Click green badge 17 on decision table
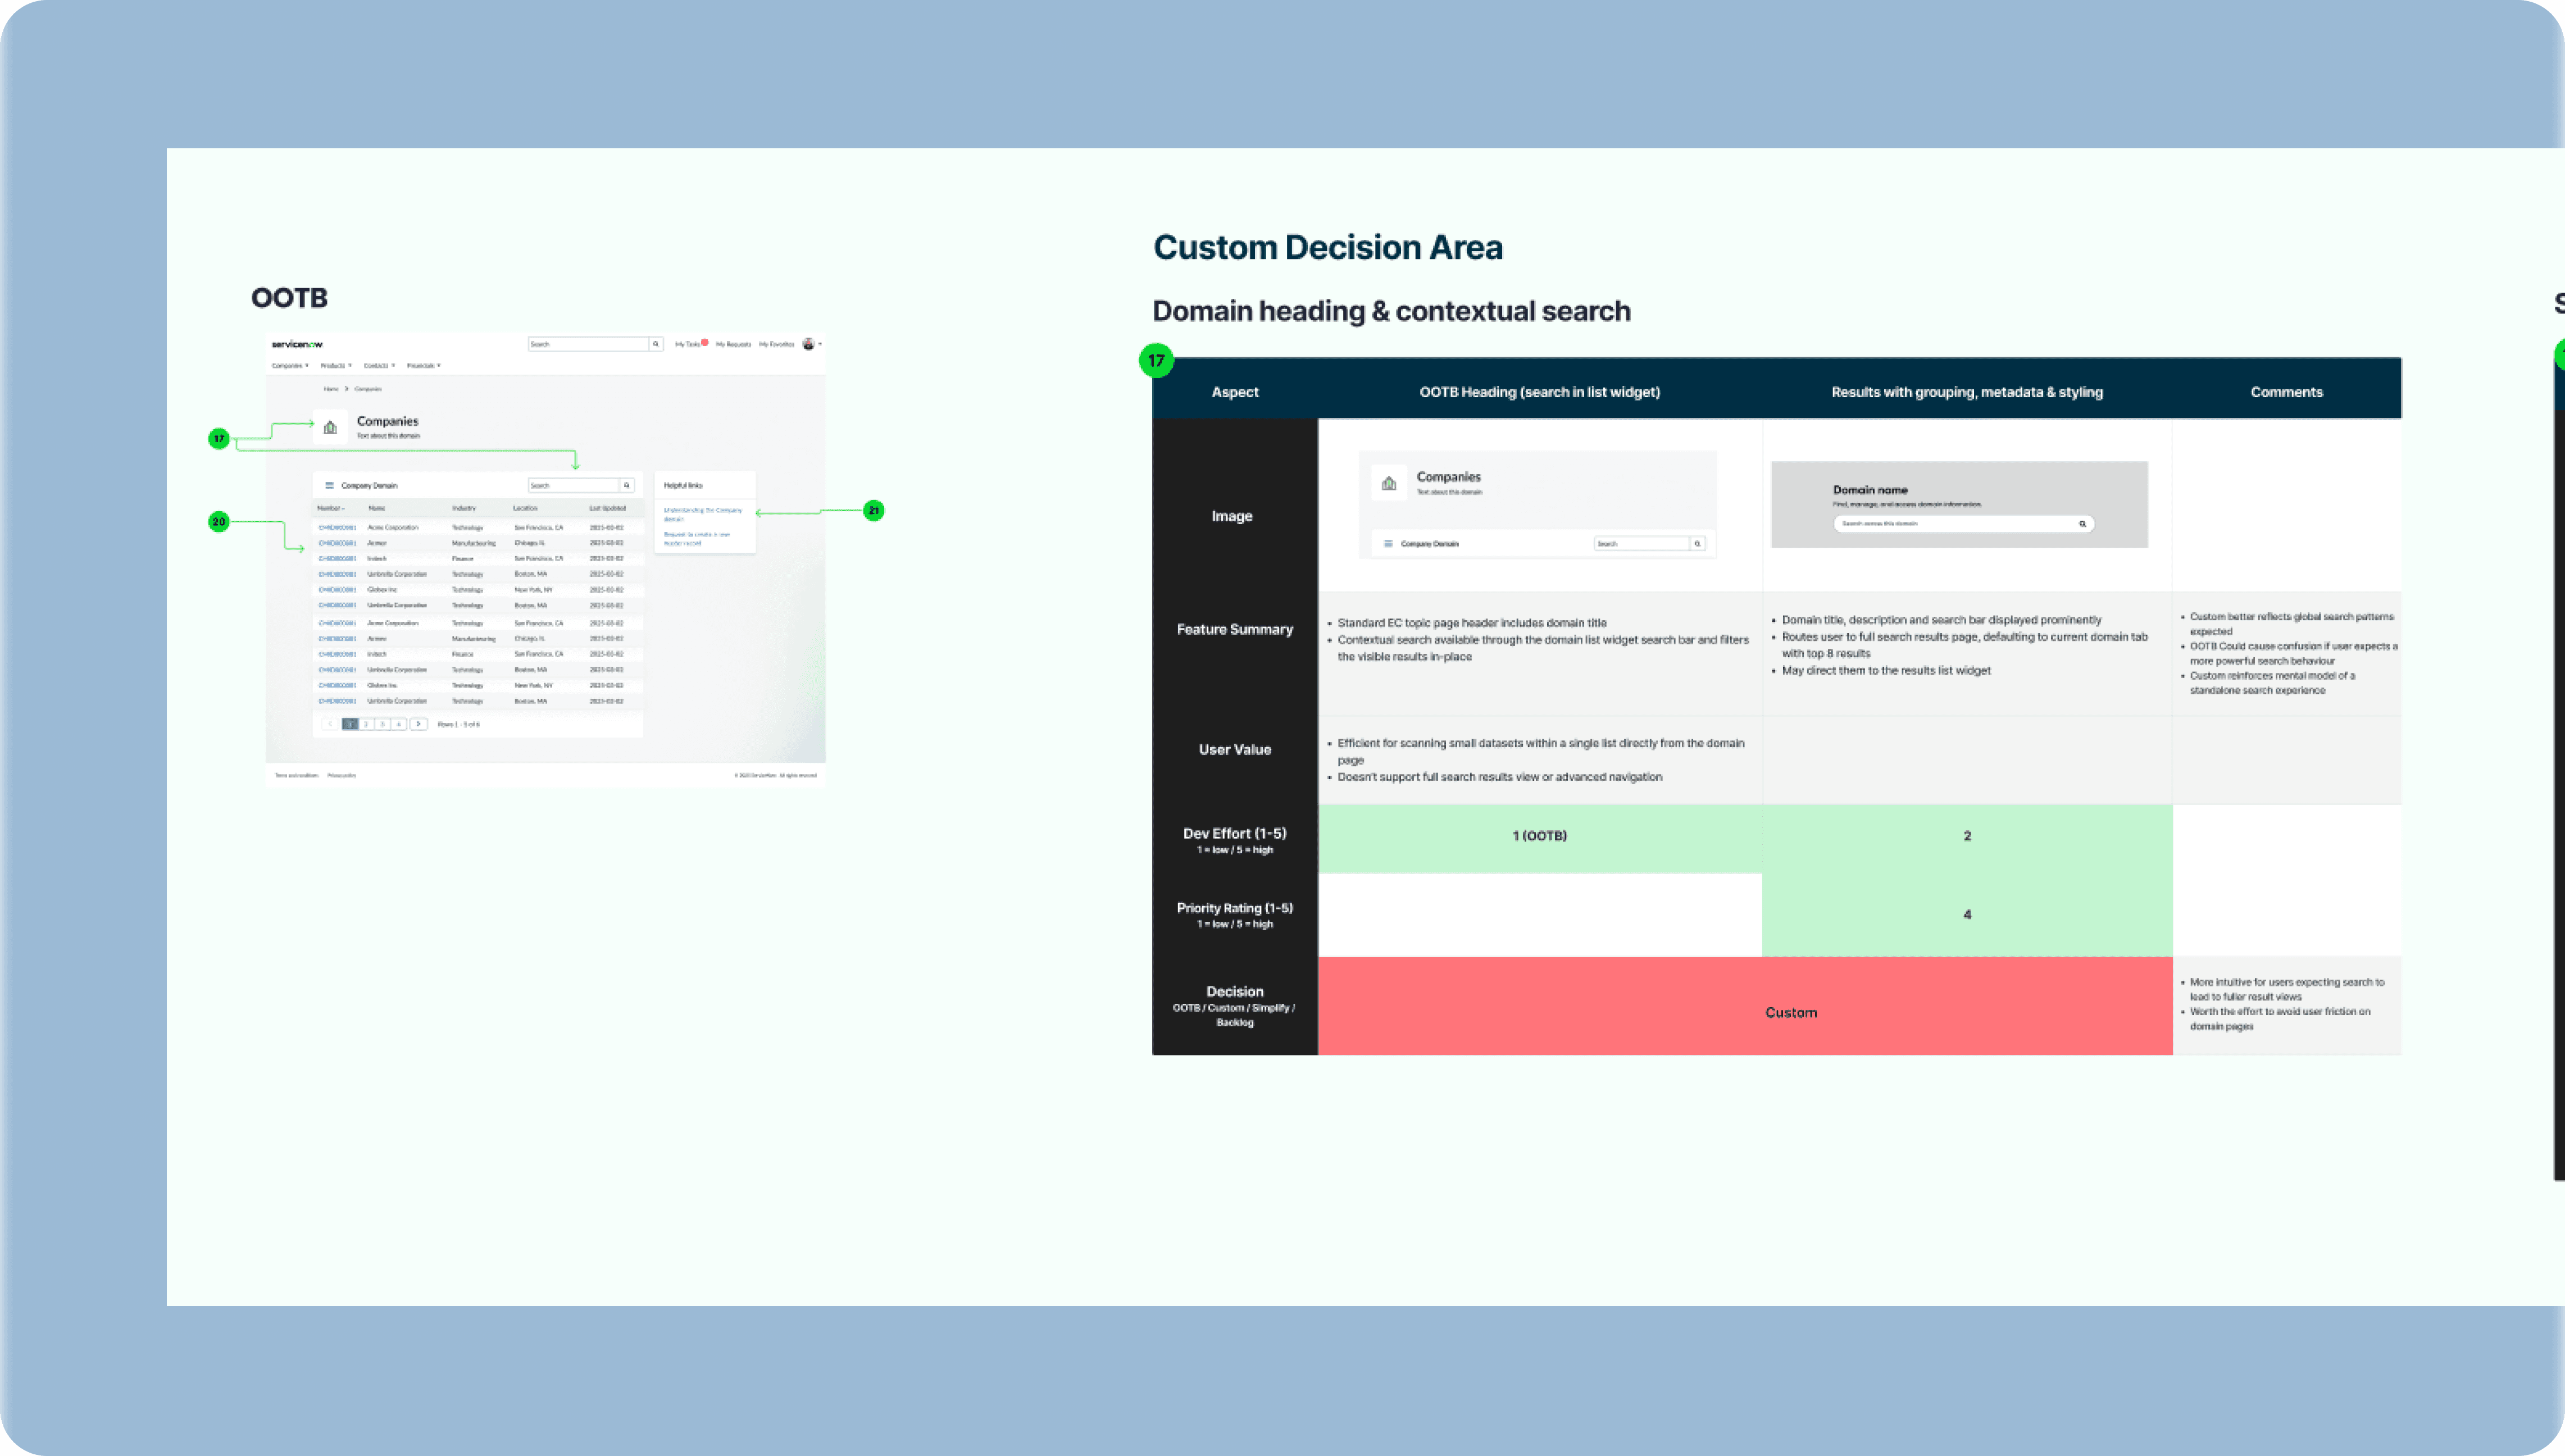 pyautogui.click(x=1156, y=360)
